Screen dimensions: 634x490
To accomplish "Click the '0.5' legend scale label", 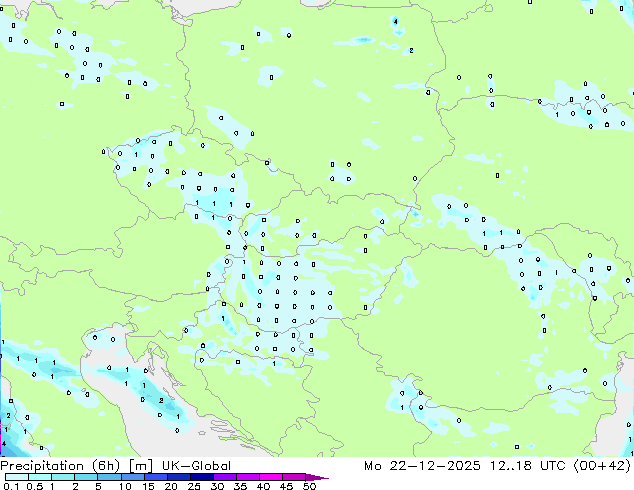I will [x=35, y=486].
